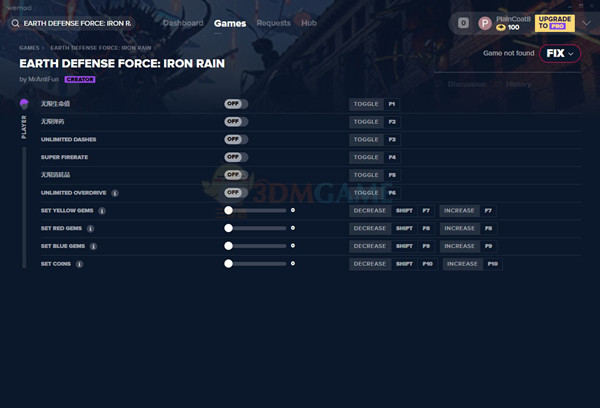Switch to the History tab

tap(518, 84)
